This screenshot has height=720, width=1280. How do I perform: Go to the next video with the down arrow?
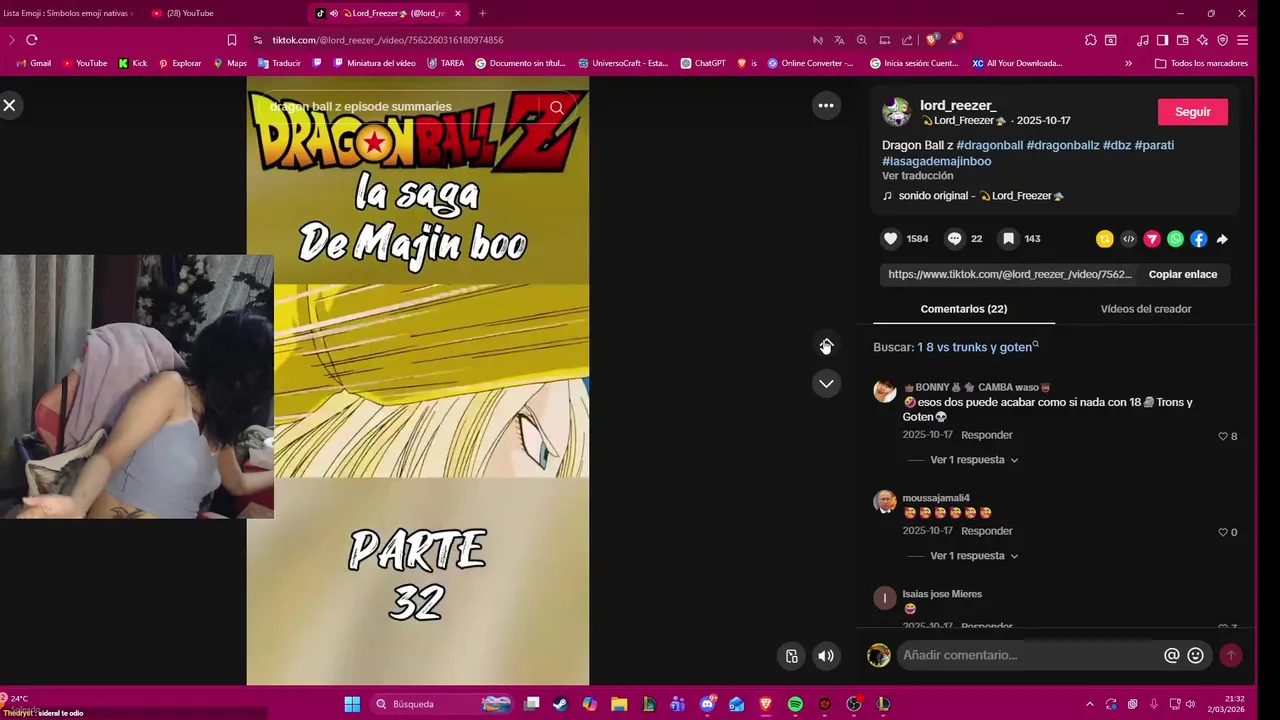pos(826,383)
